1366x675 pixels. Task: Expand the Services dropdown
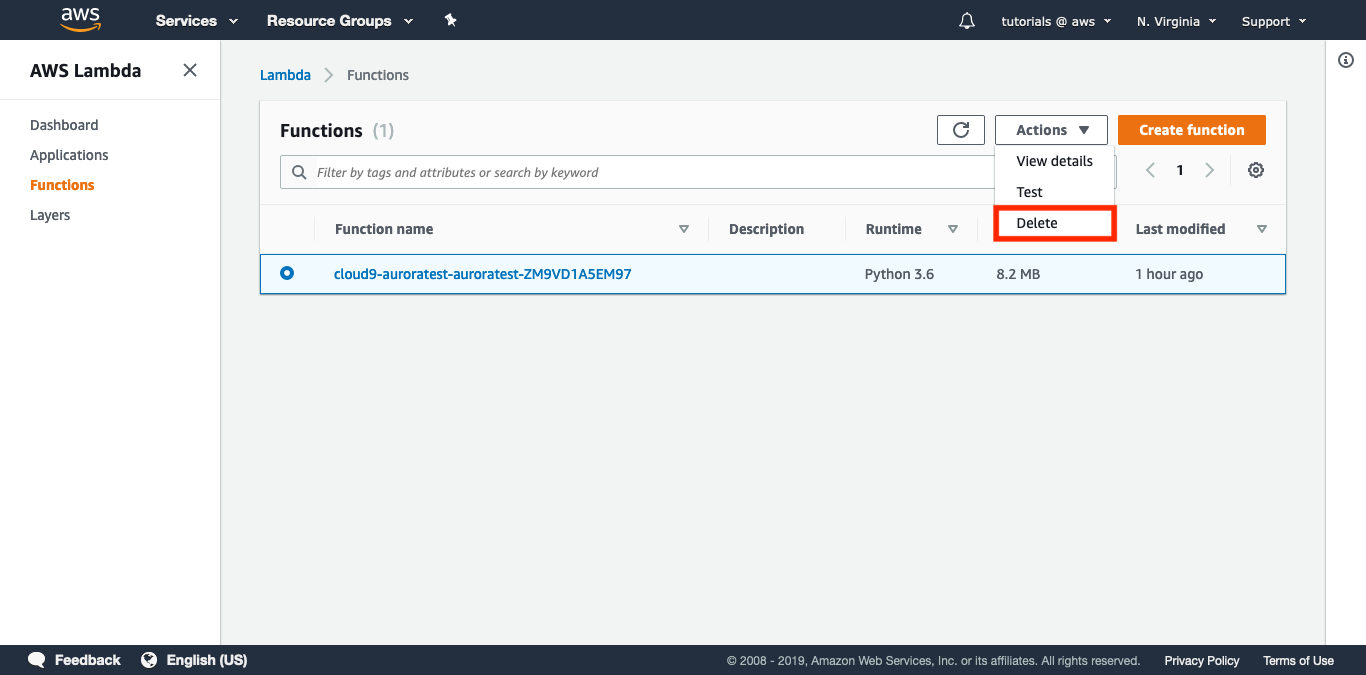coord(196,21)
